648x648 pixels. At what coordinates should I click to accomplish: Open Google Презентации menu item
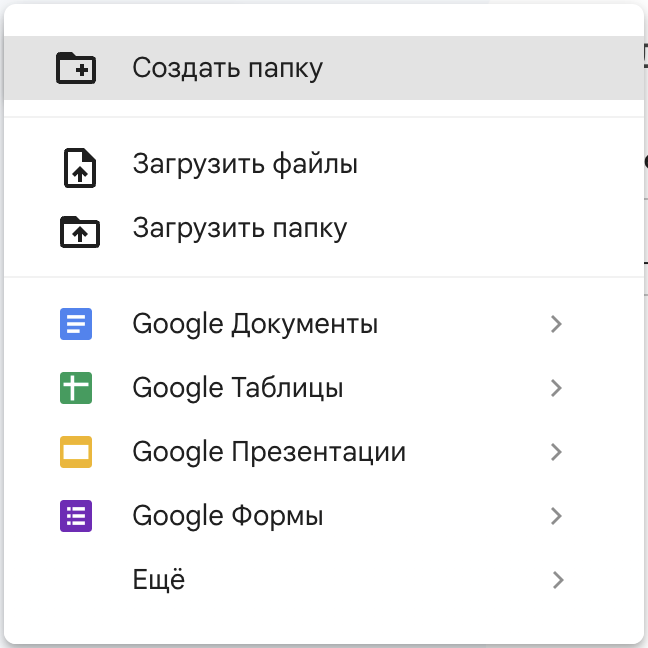[324, 452]
